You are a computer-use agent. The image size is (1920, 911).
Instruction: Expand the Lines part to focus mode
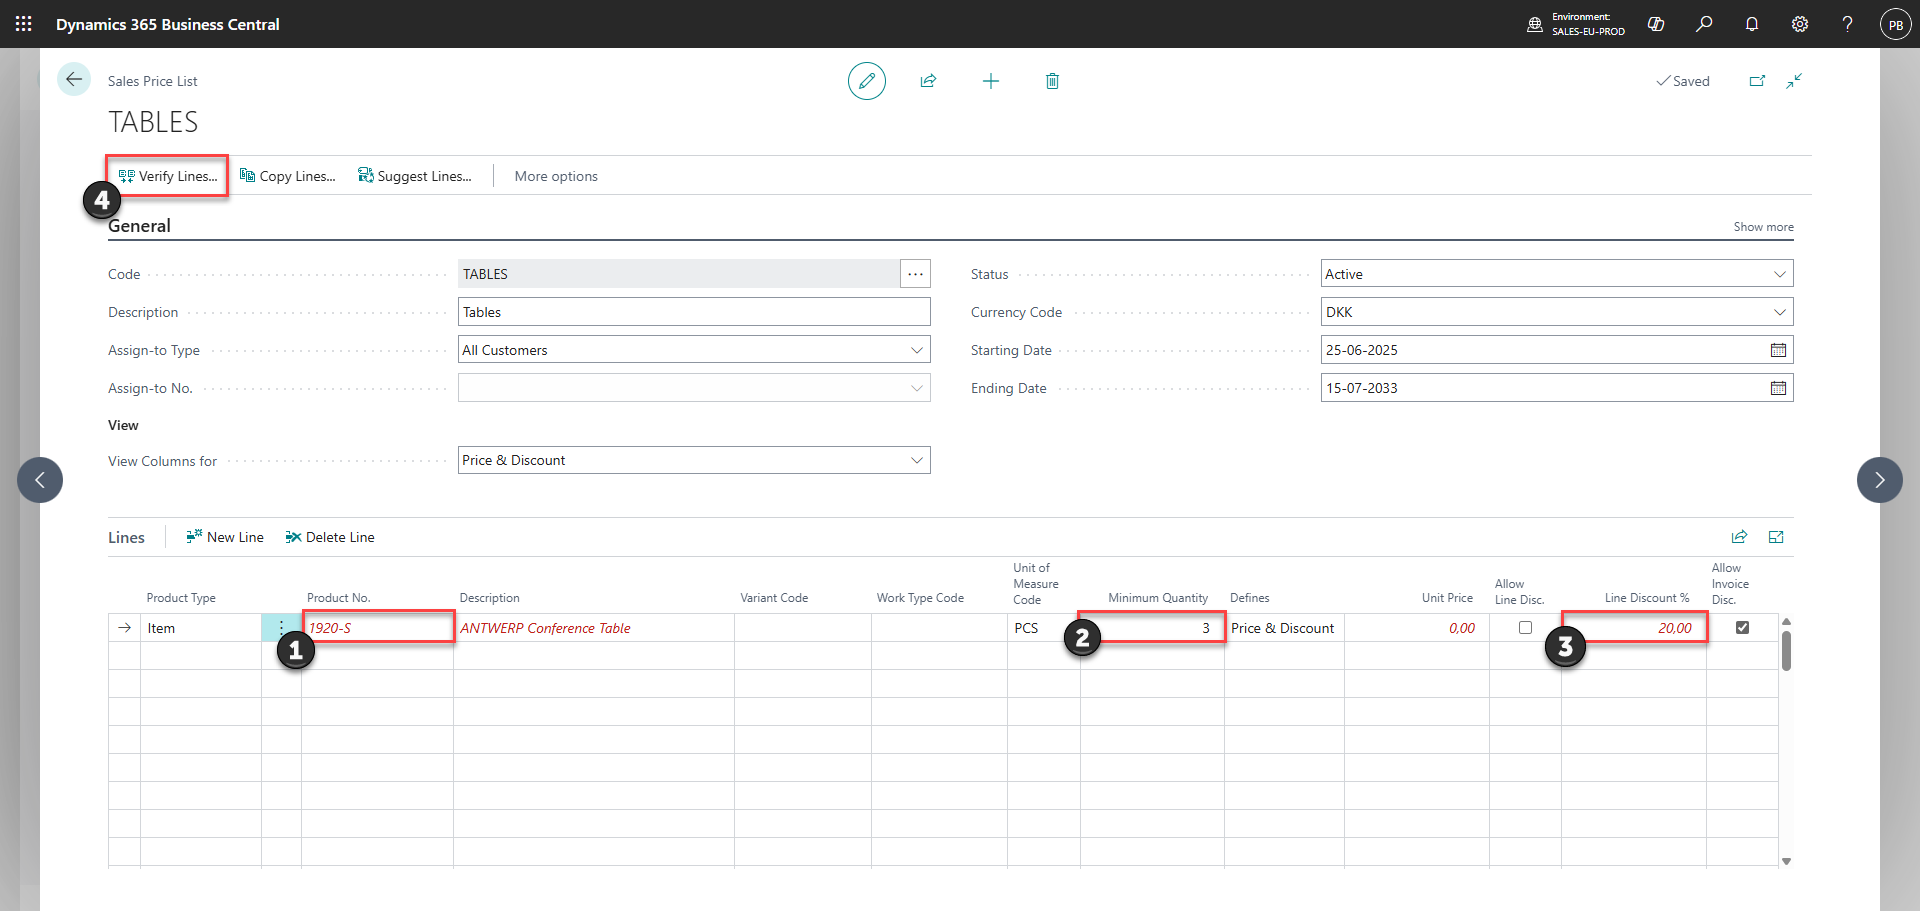pos(1776,537)
